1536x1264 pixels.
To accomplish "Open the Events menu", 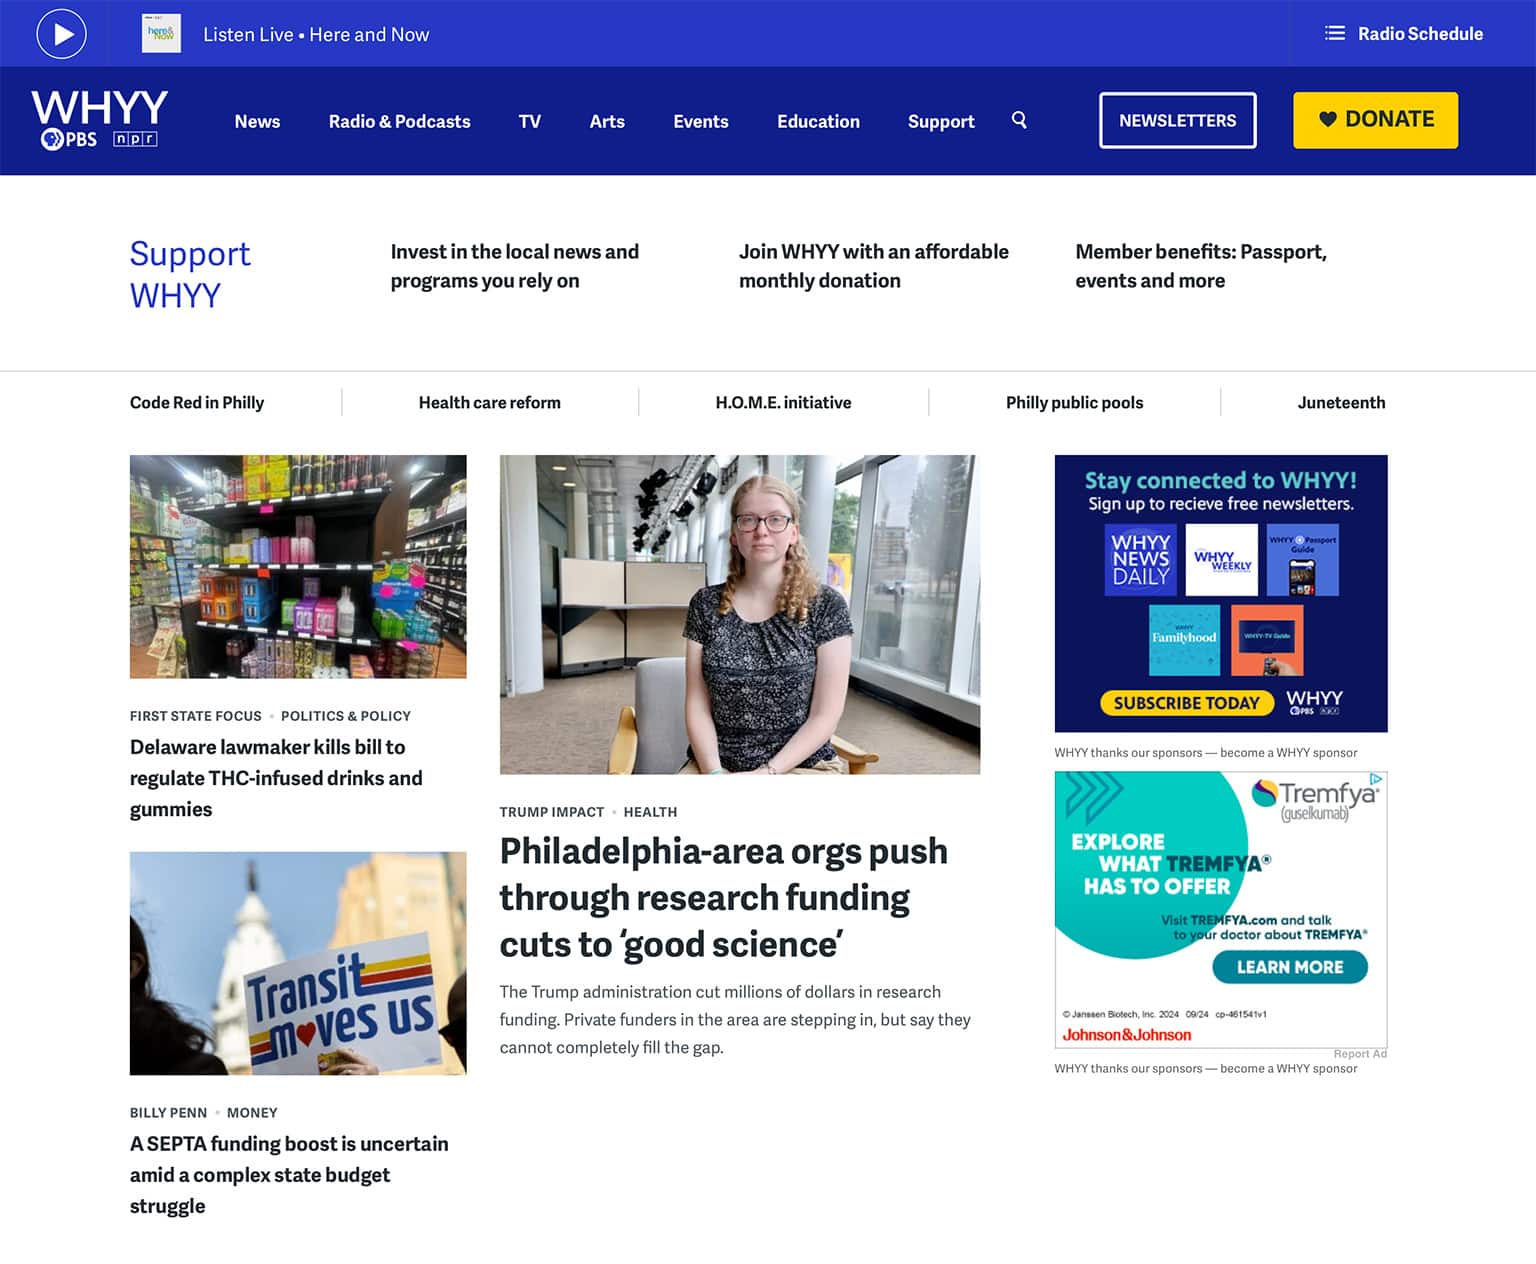I will [701, 121].
